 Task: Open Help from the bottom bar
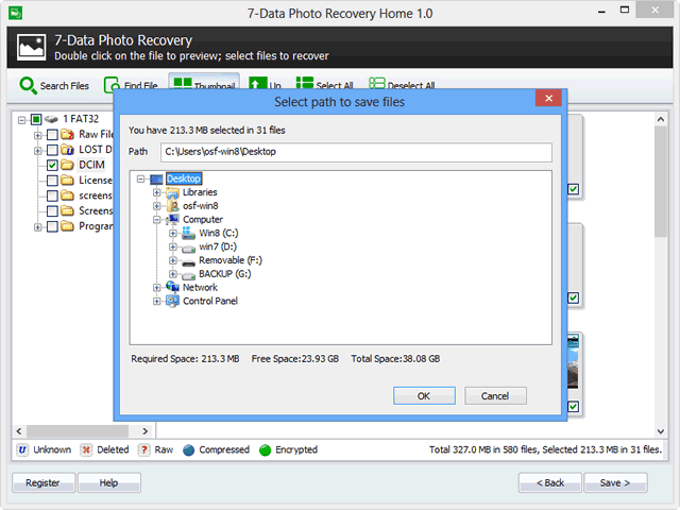(x=109, y=483)
